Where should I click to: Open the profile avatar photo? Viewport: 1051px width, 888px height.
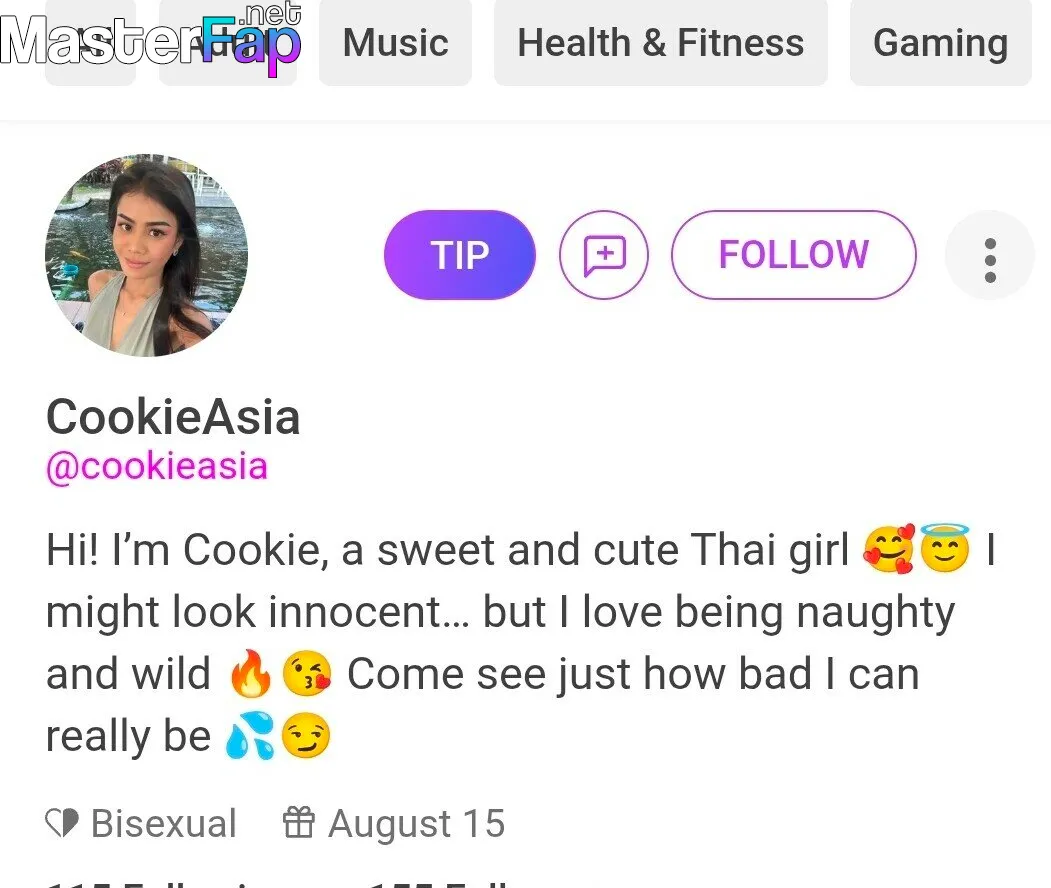point(146,255)
